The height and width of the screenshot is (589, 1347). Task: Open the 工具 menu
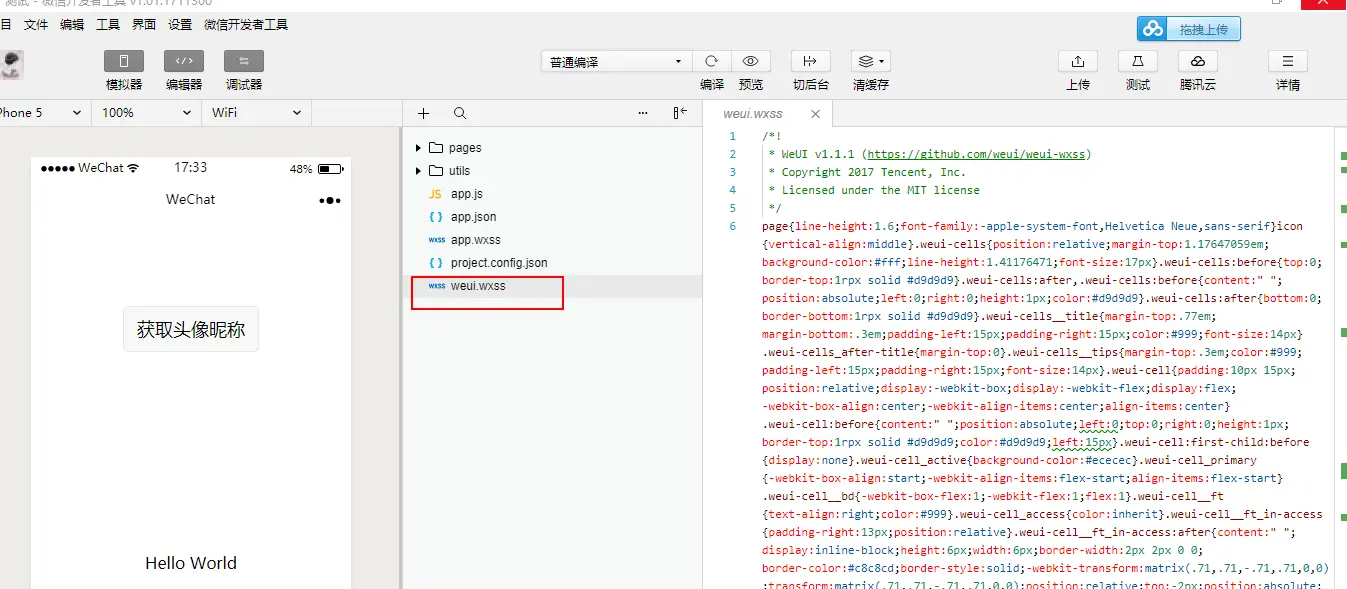(108, 25)
